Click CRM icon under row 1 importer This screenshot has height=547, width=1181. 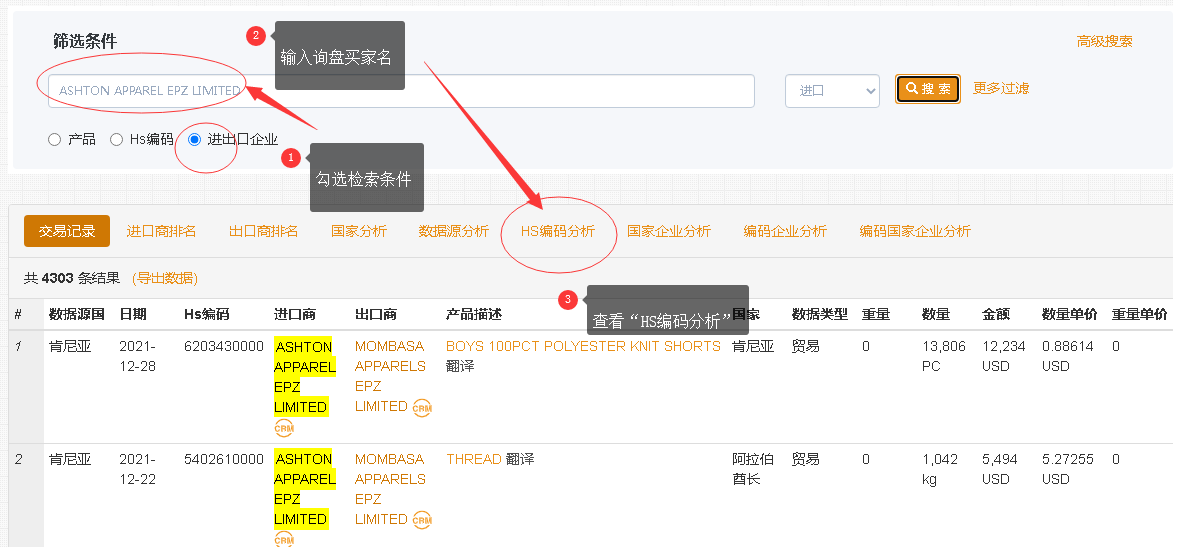point(284,429)
